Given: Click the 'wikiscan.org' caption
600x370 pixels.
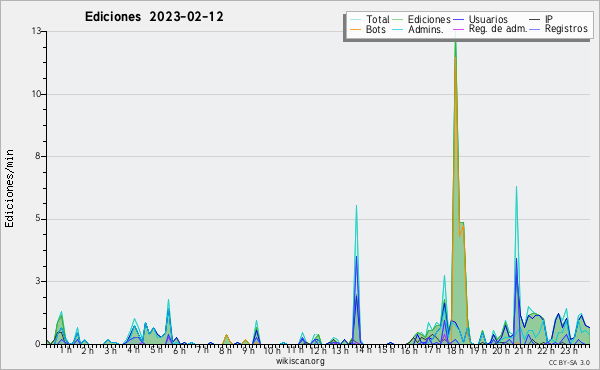Looking at the screenshot, I should point(300,361).
